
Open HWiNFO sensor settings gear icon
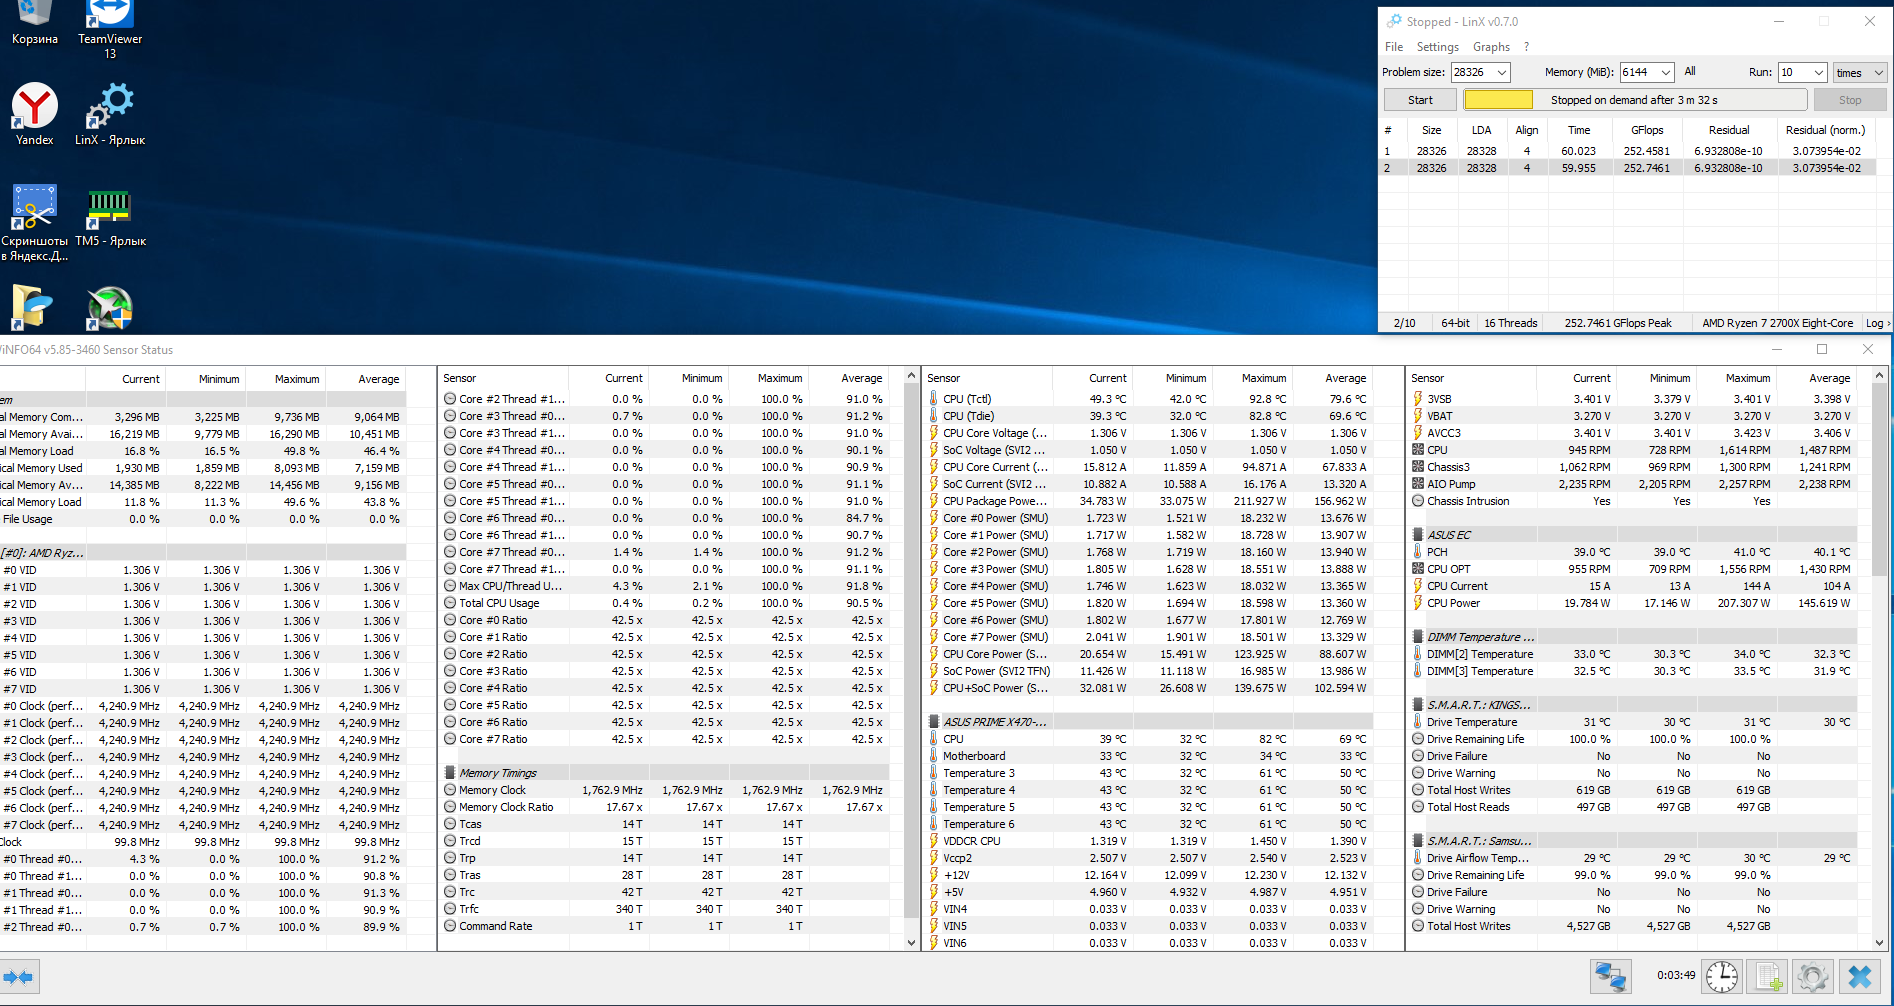[1812, 977]
